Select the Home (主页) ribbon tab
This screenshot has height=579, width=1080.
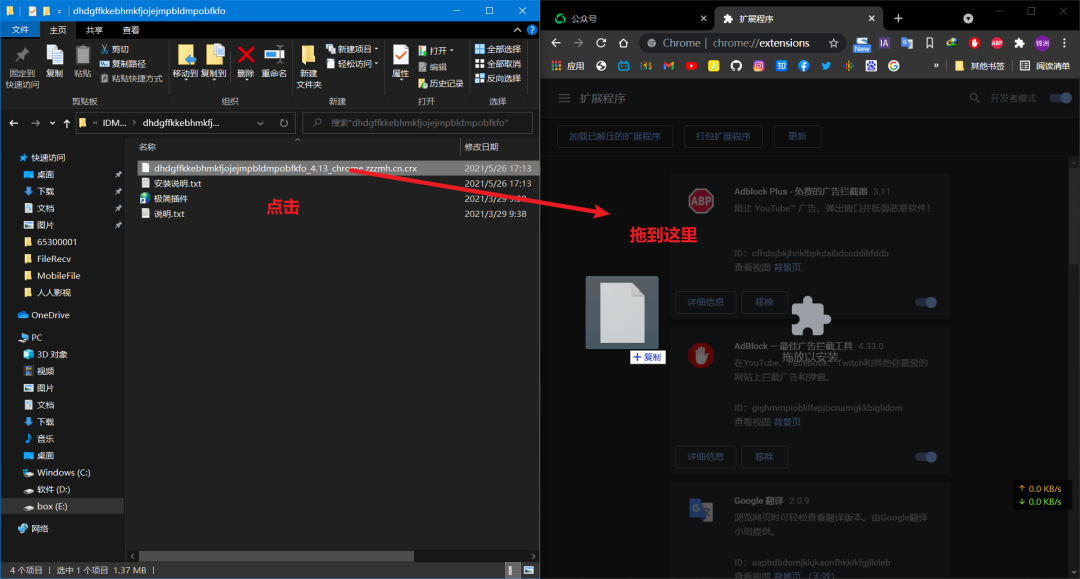58,30
